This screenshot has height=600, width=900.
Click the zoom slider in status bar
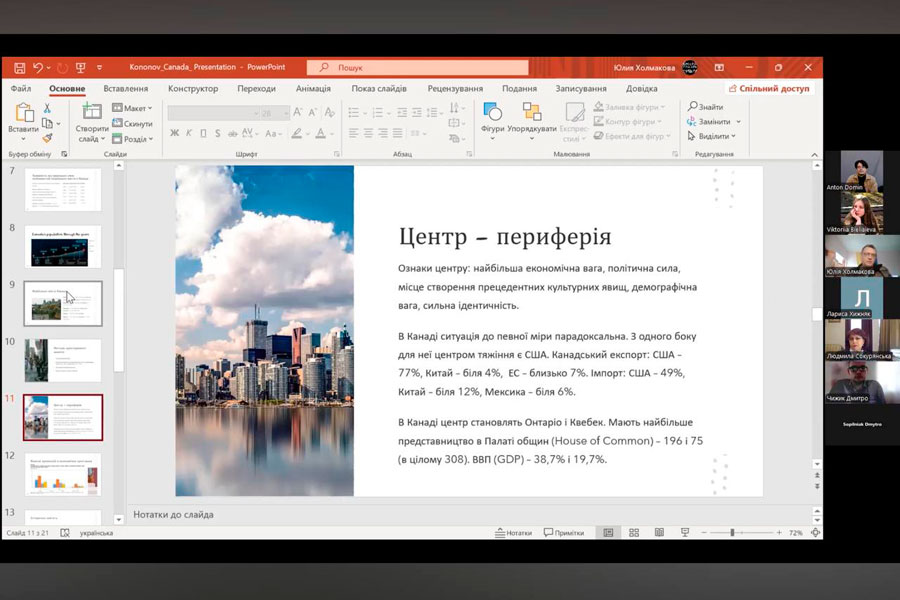pos(732,533)
